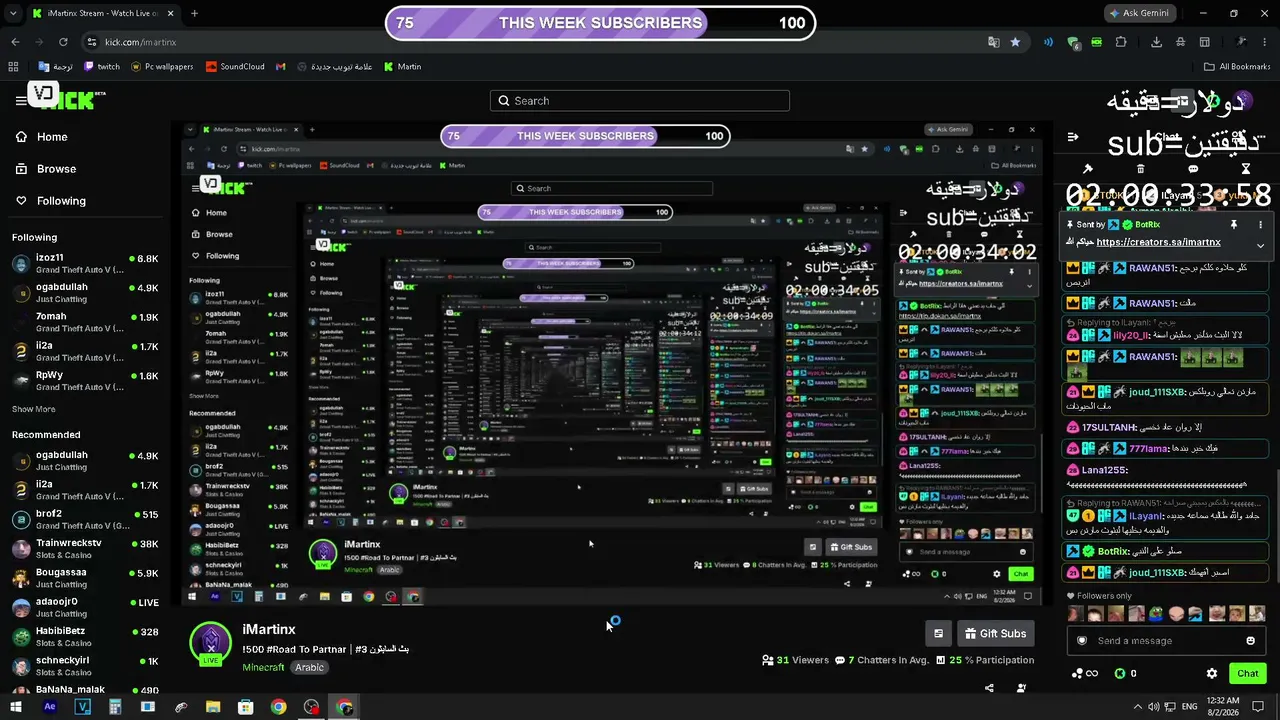Open After Effects from the taskbar

(49, 707)
